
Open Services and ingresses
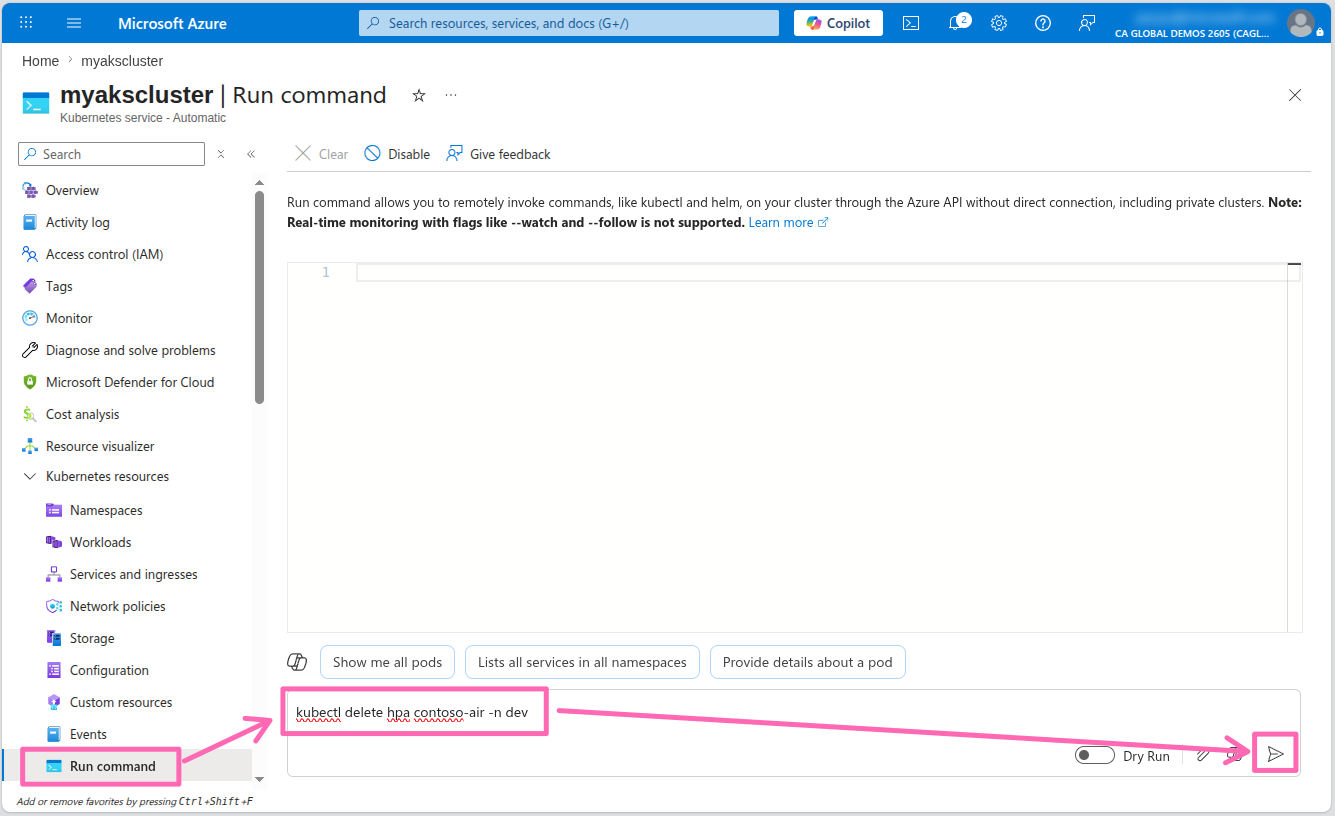pyautogui.click(x=134, y=574)
